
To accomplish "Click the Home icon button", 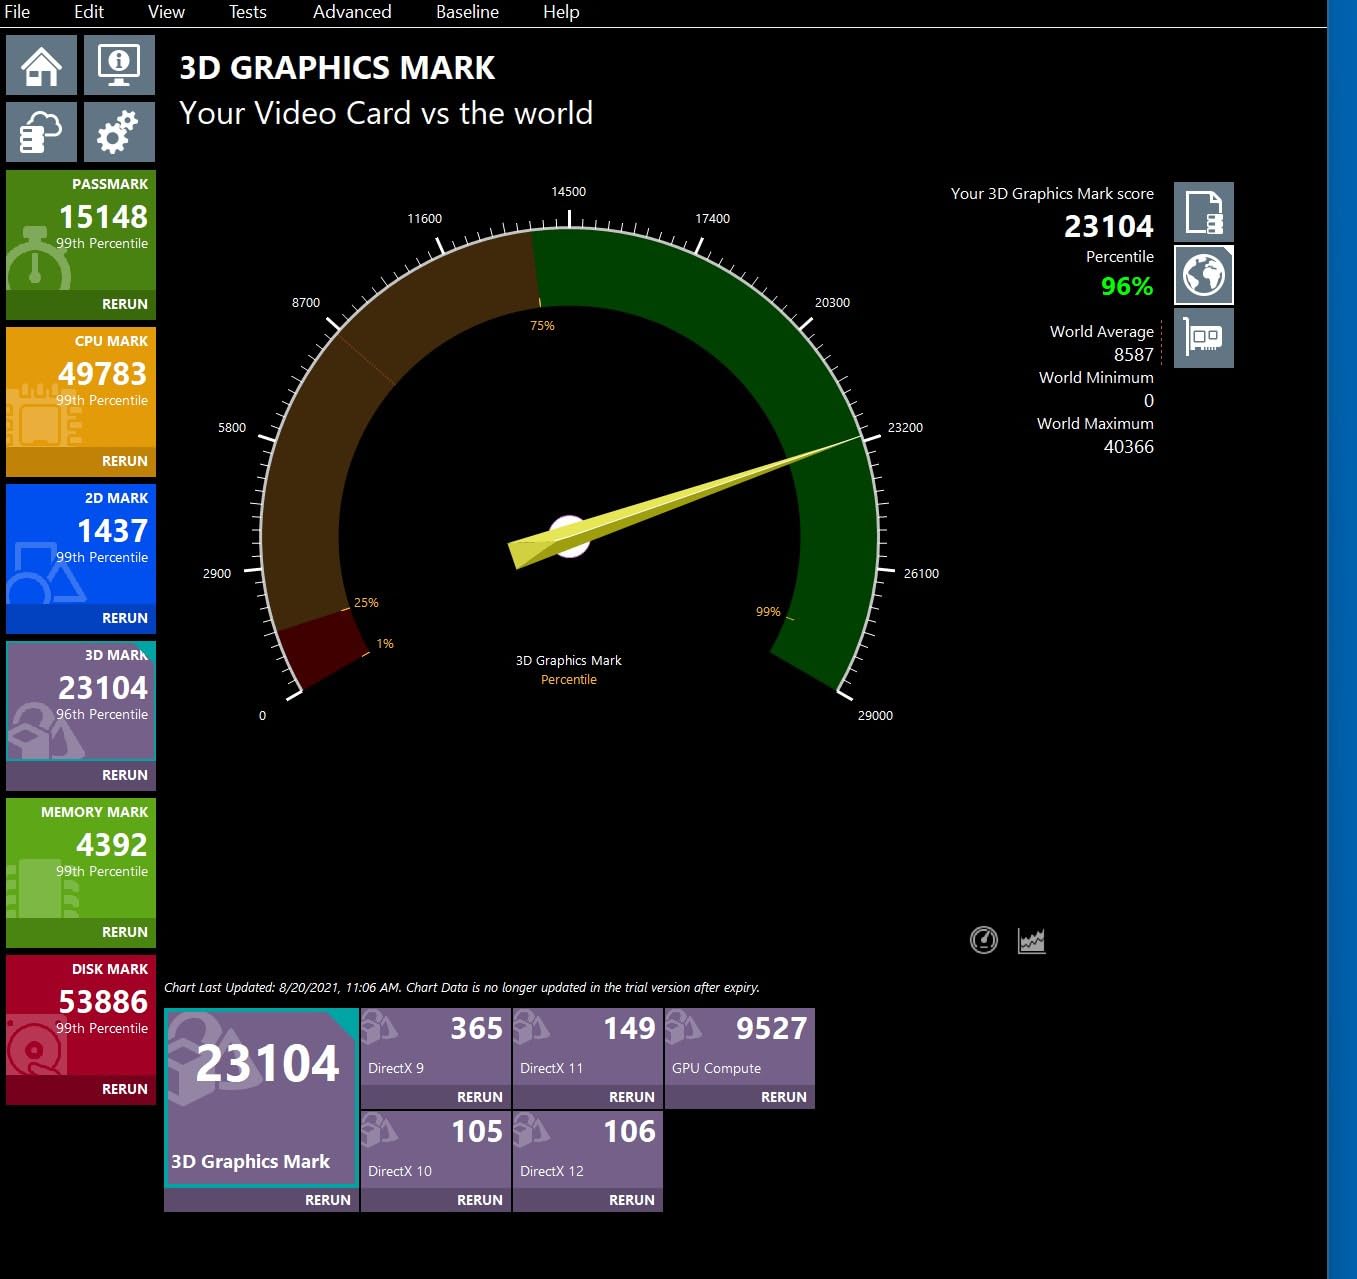I will click(41, 66).
